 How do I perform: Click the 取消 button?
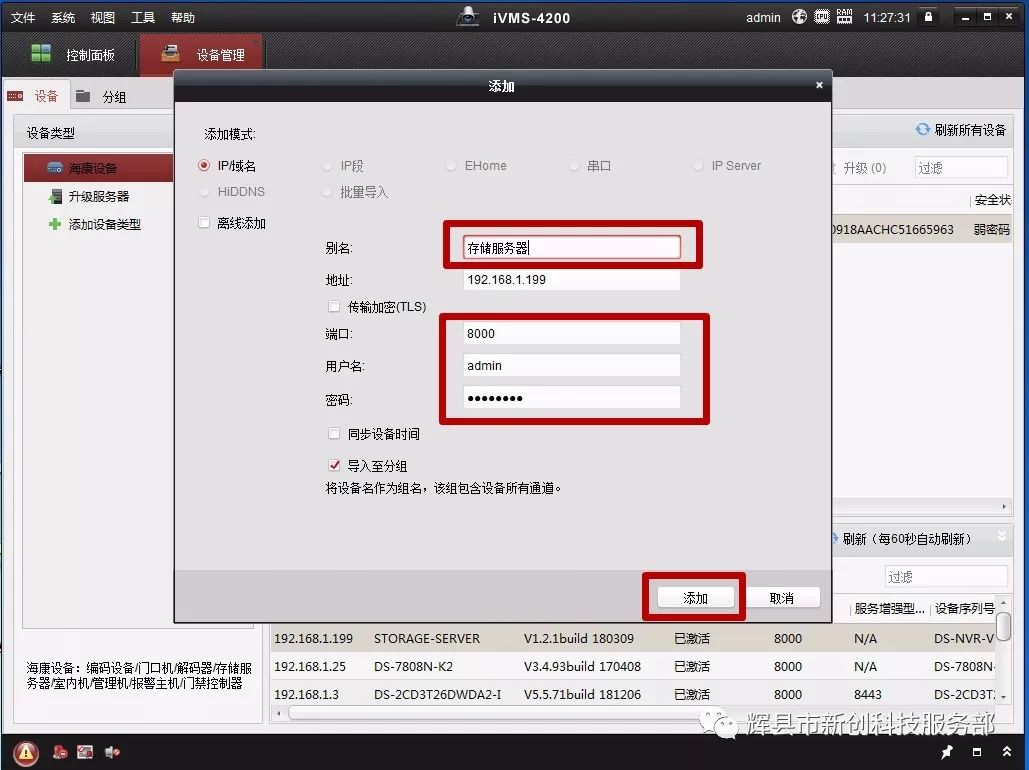(x=782, y=598)
